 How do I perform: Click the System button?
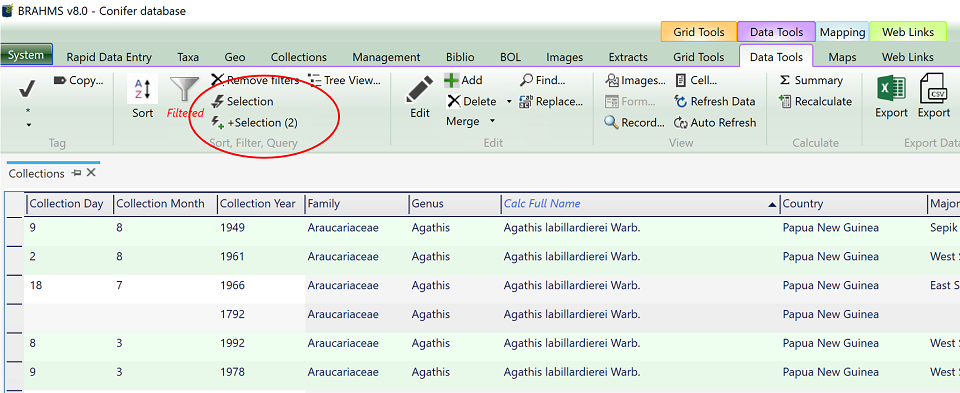(x=26, y=55)
